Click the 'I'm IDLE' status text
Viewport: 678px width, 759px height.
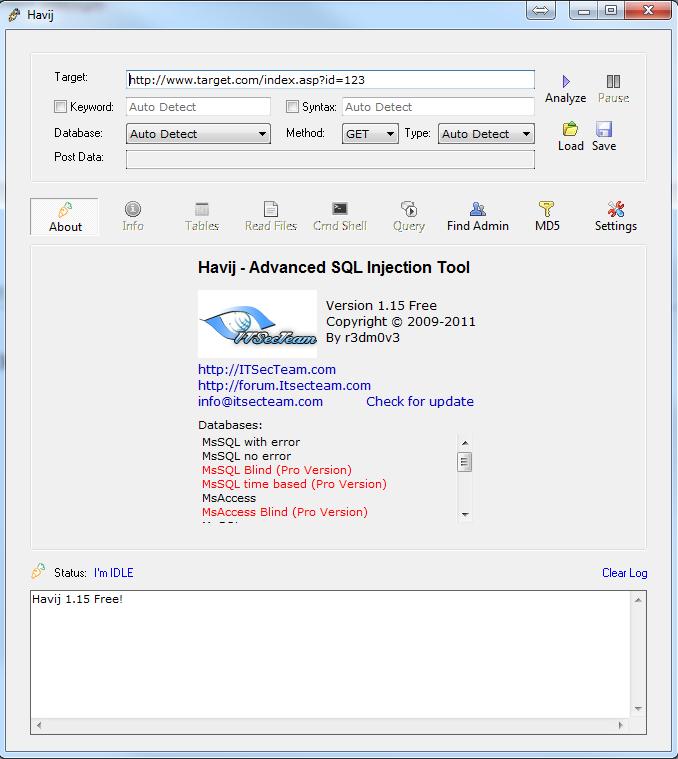[x=113, y=573]
